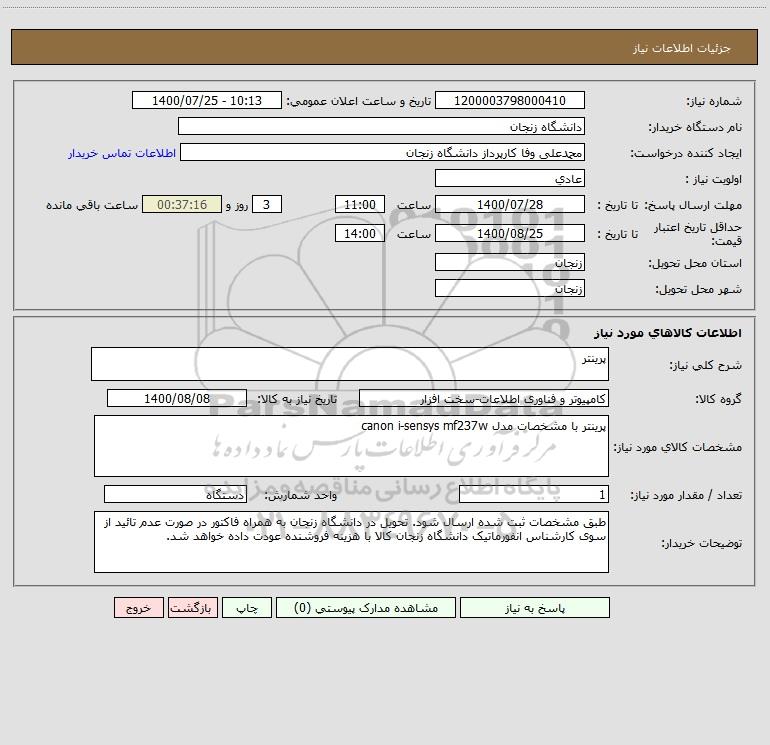The image size is (770, 745).
Task: Click the پاسخ به نیاز button
Action: (x=535, y=607)
